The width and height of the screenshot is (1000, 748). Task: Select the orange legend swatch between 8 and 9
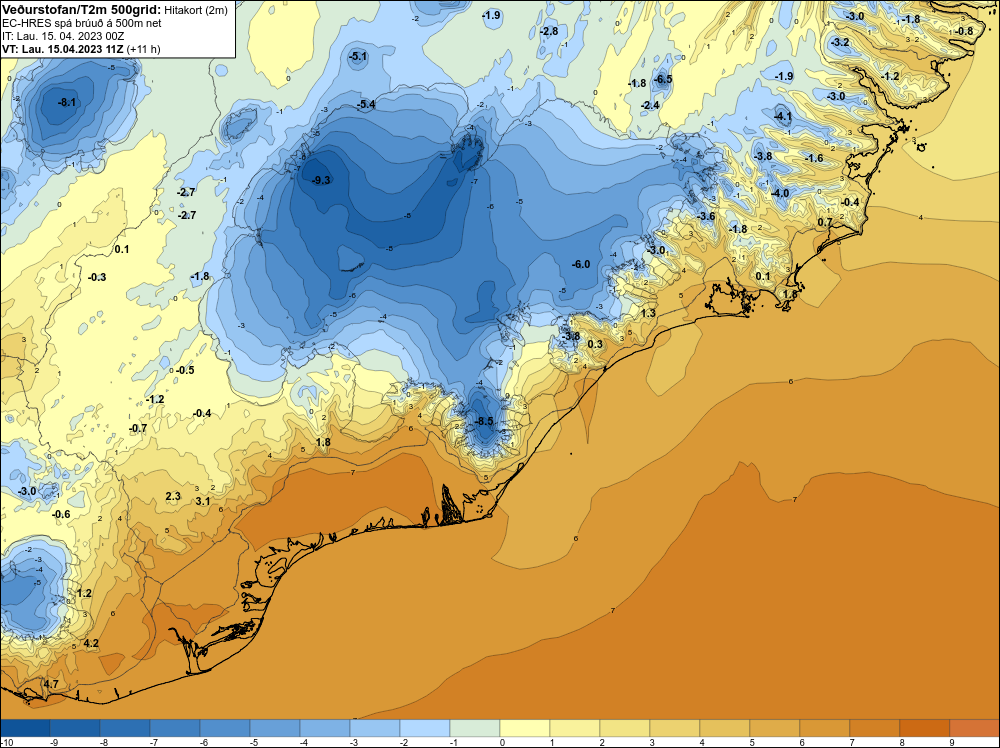(925, 728)
